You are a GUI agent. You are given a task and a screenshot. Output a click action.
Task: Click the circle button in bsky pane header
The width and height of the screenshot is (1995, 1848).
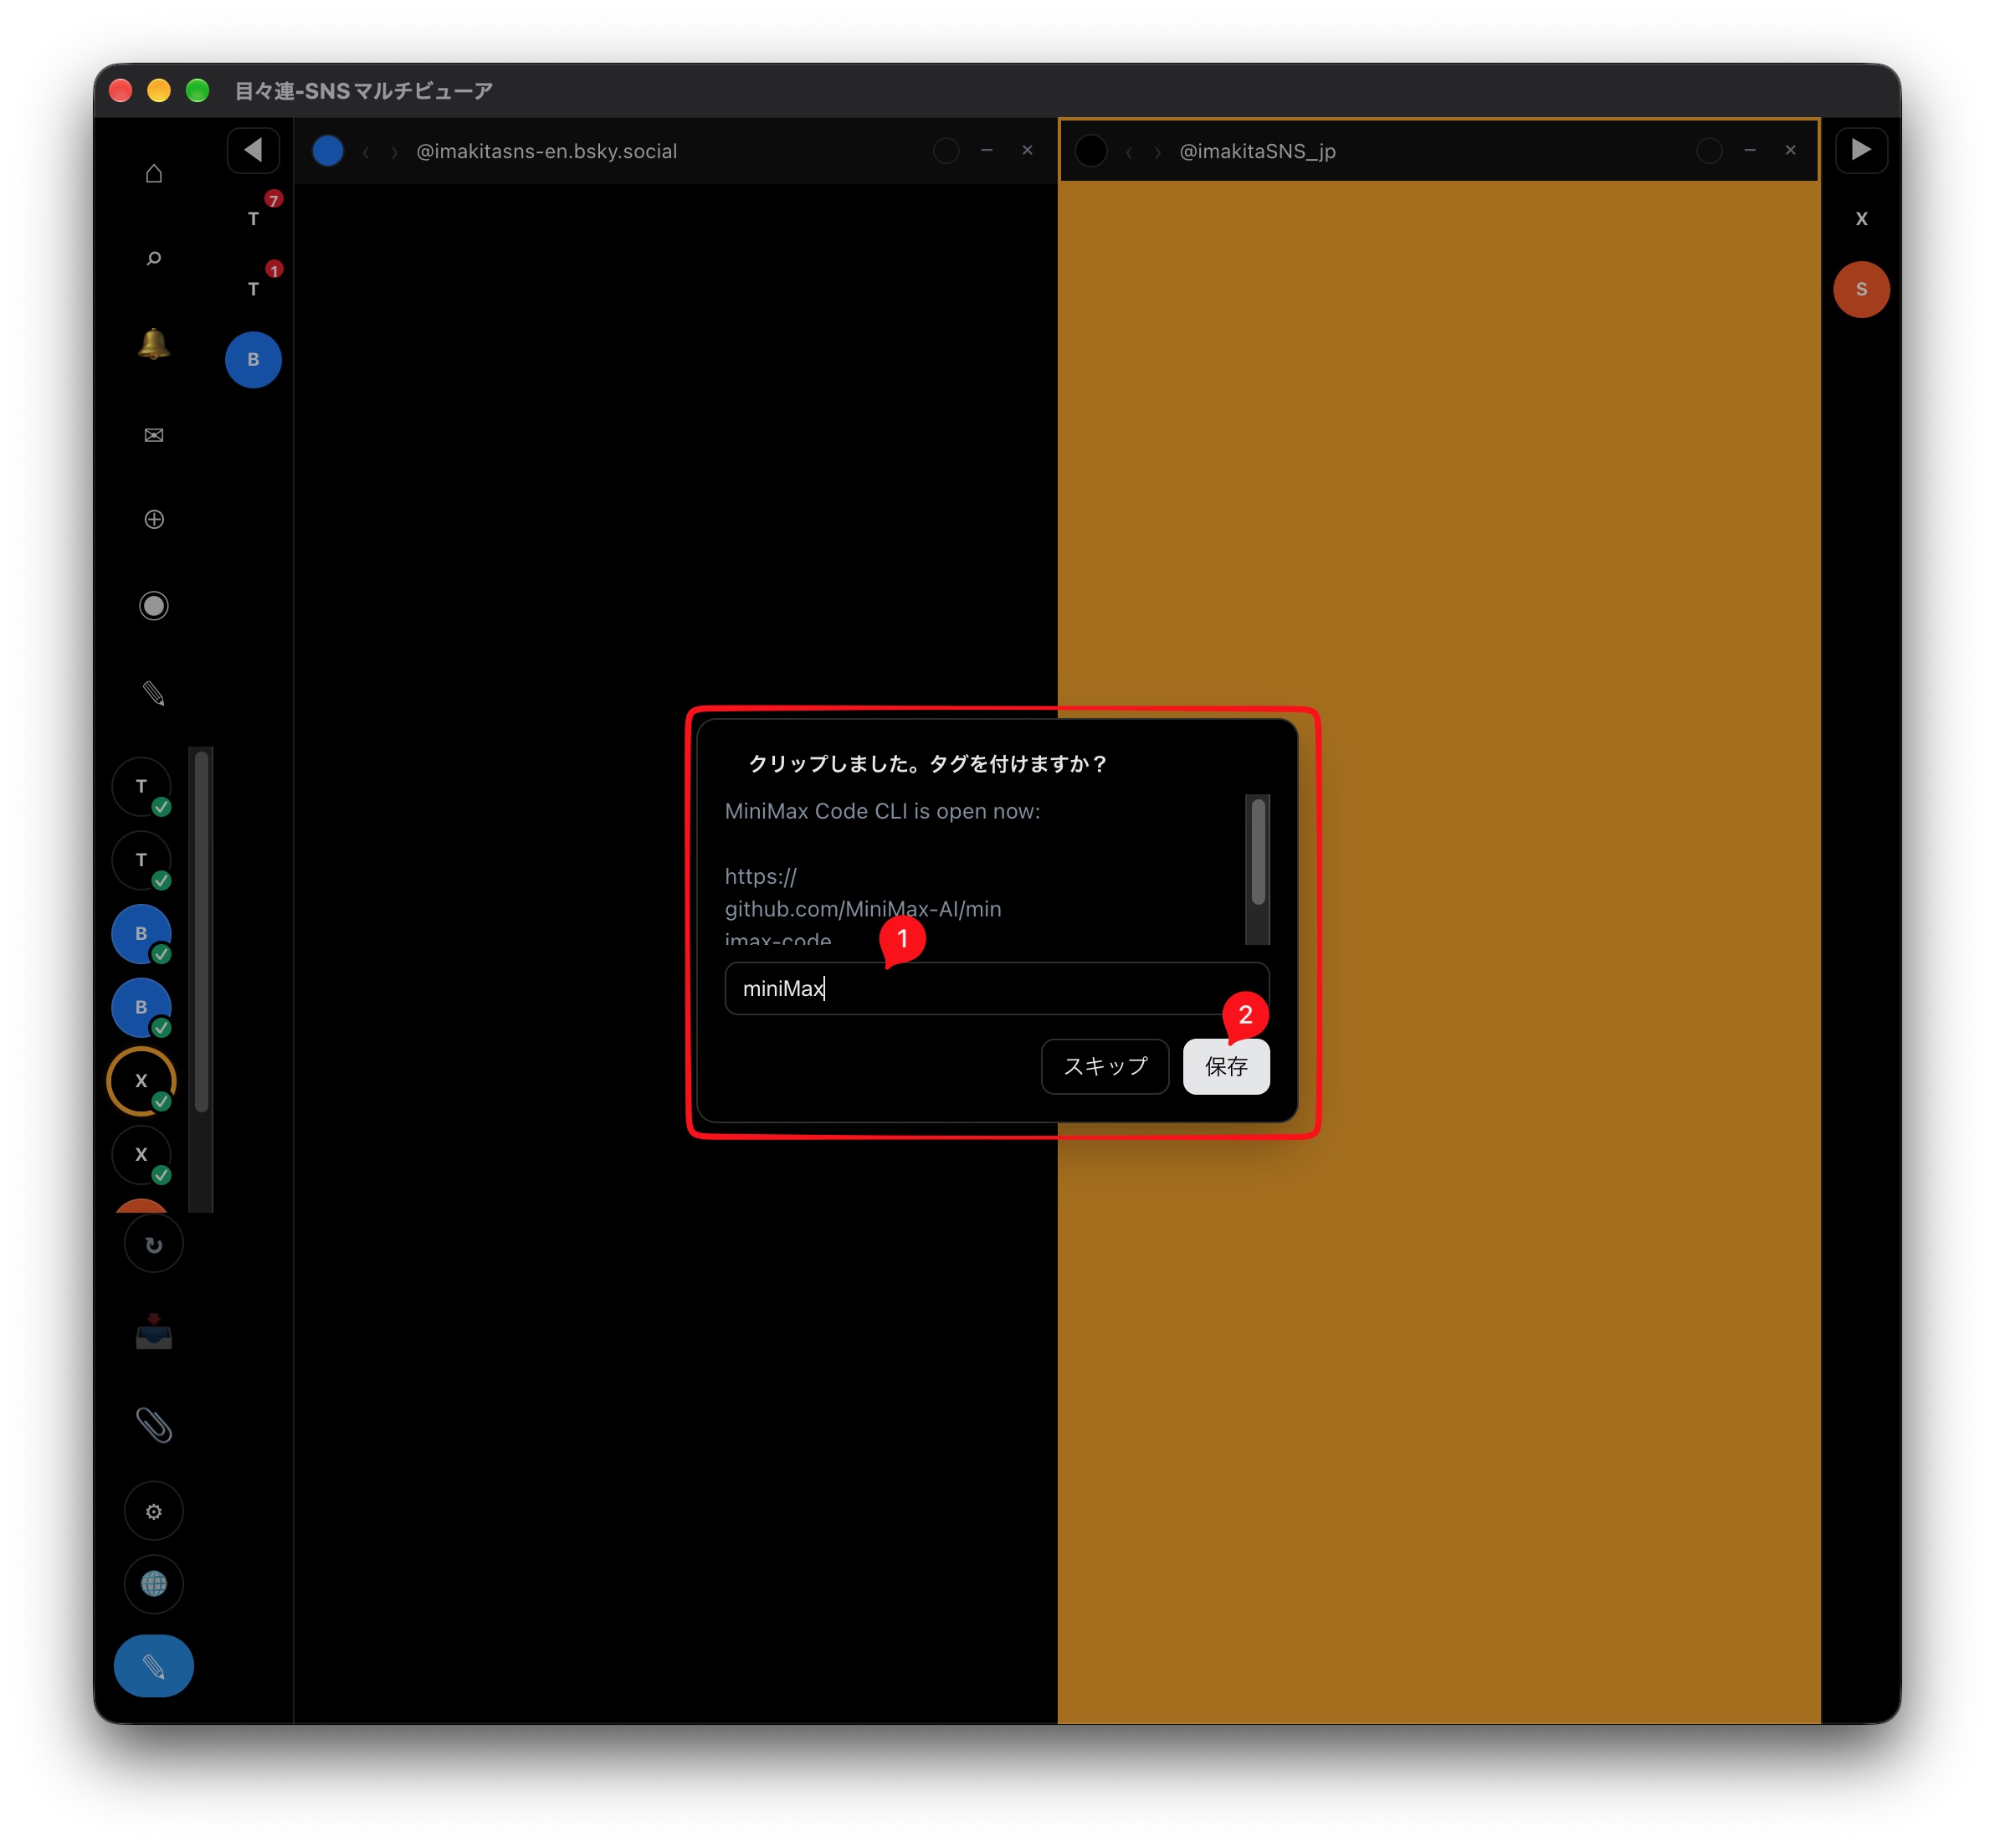tap(945, 150)
